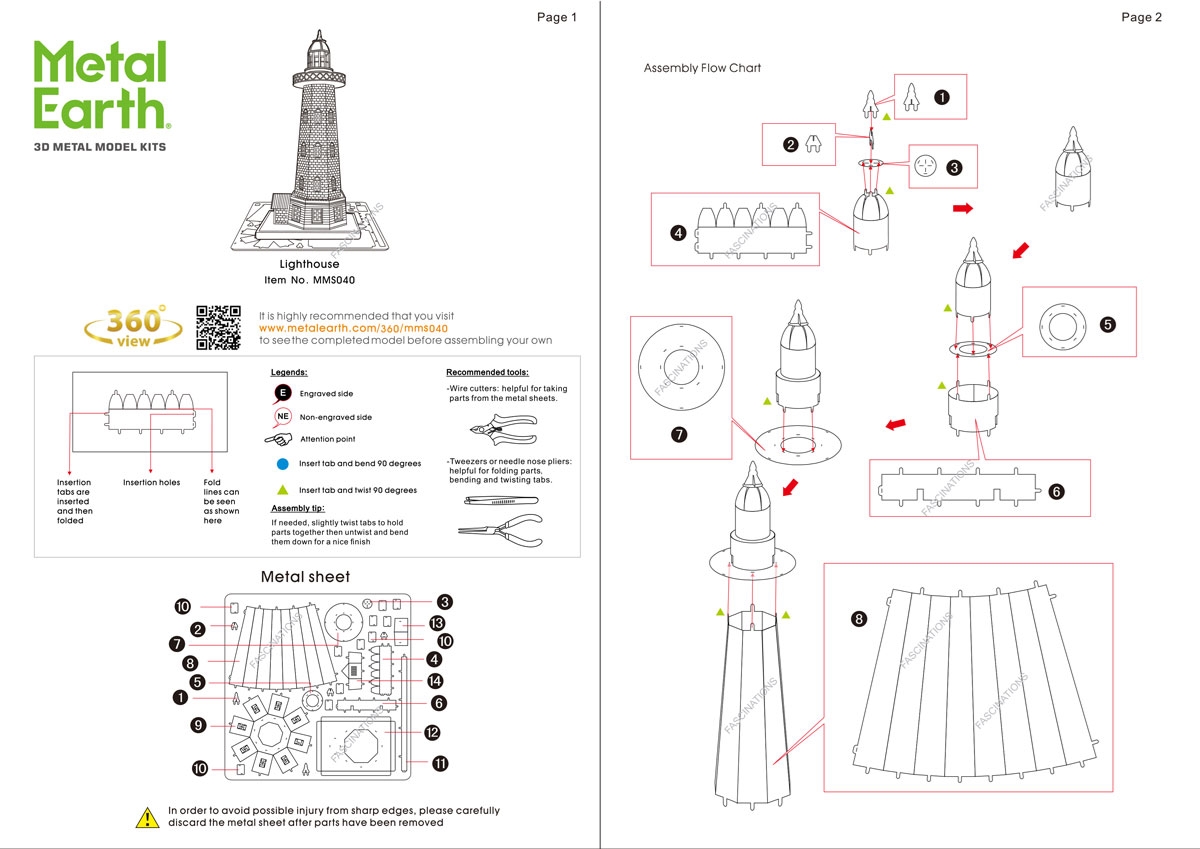Click the gold 360 view badge
The width and height of the screenshot is (1200, 849).
tap(133, 327)
